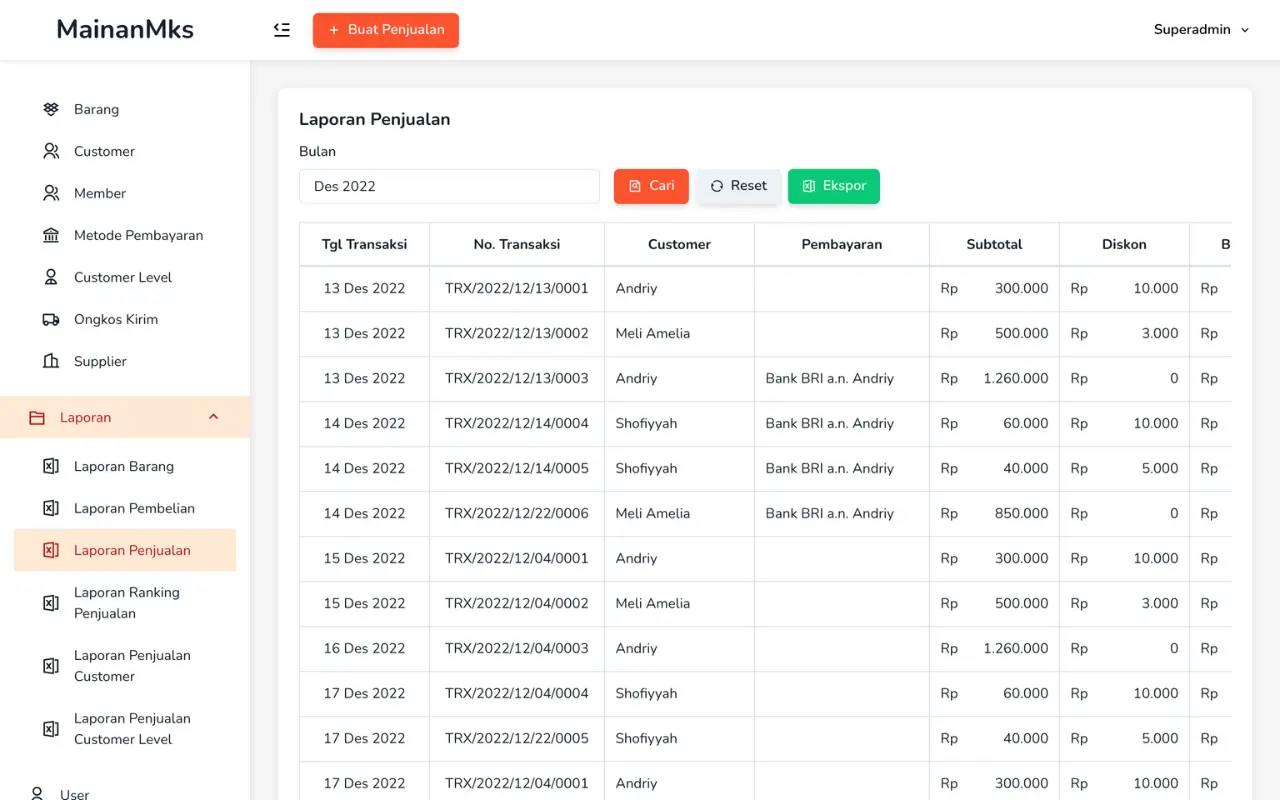
Task: Toggle sidebar with the collapse menu icon
Action: pos(282,30)
